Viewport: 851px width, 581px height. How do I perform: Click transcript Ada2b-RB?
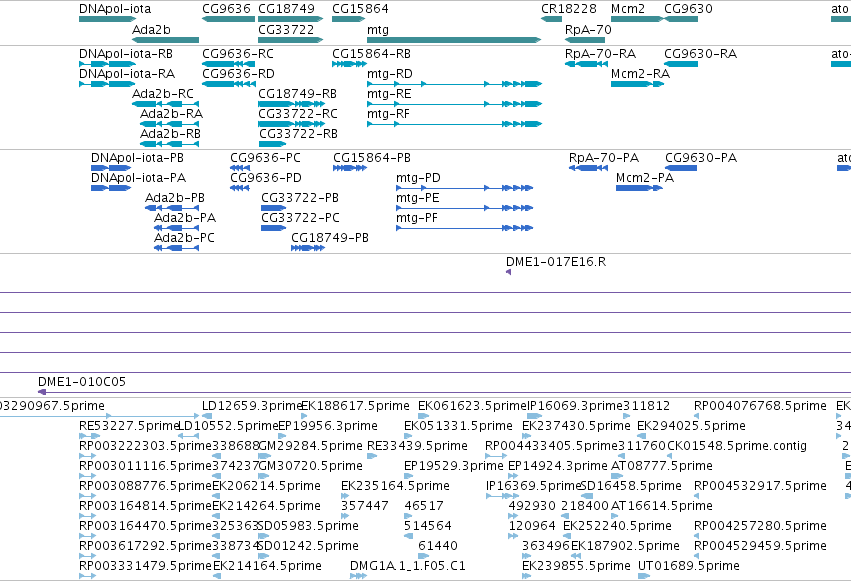click(x=169, y=144)
